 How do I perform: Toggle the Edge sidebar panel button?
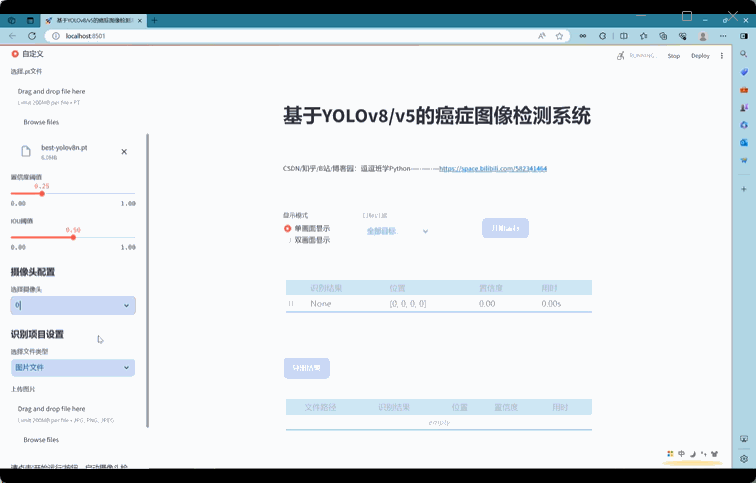coord(743,36)
